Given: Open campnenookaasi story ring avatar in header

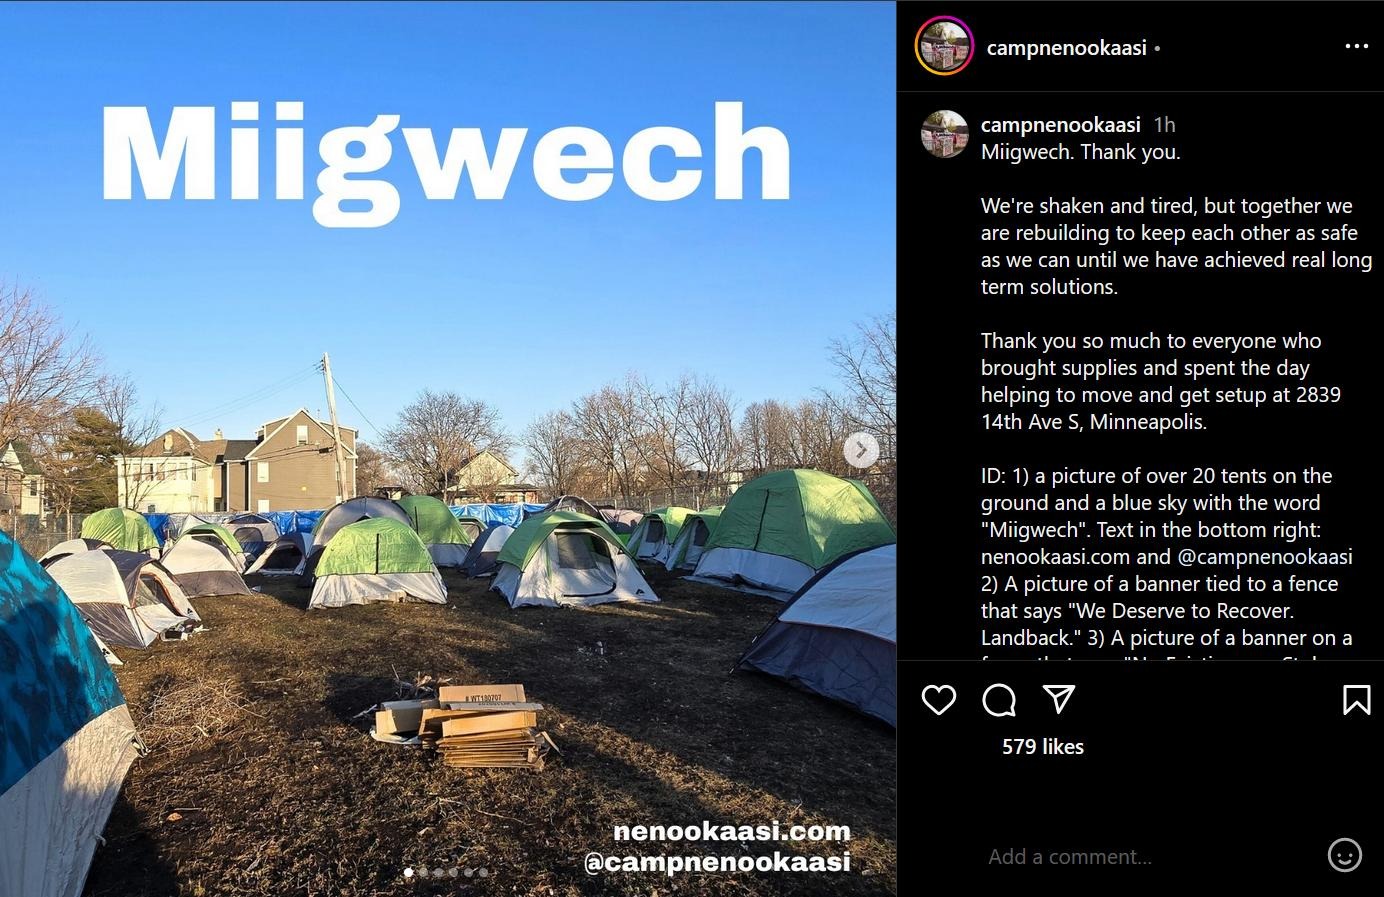Looking at the screenshot, I should 944,46.
